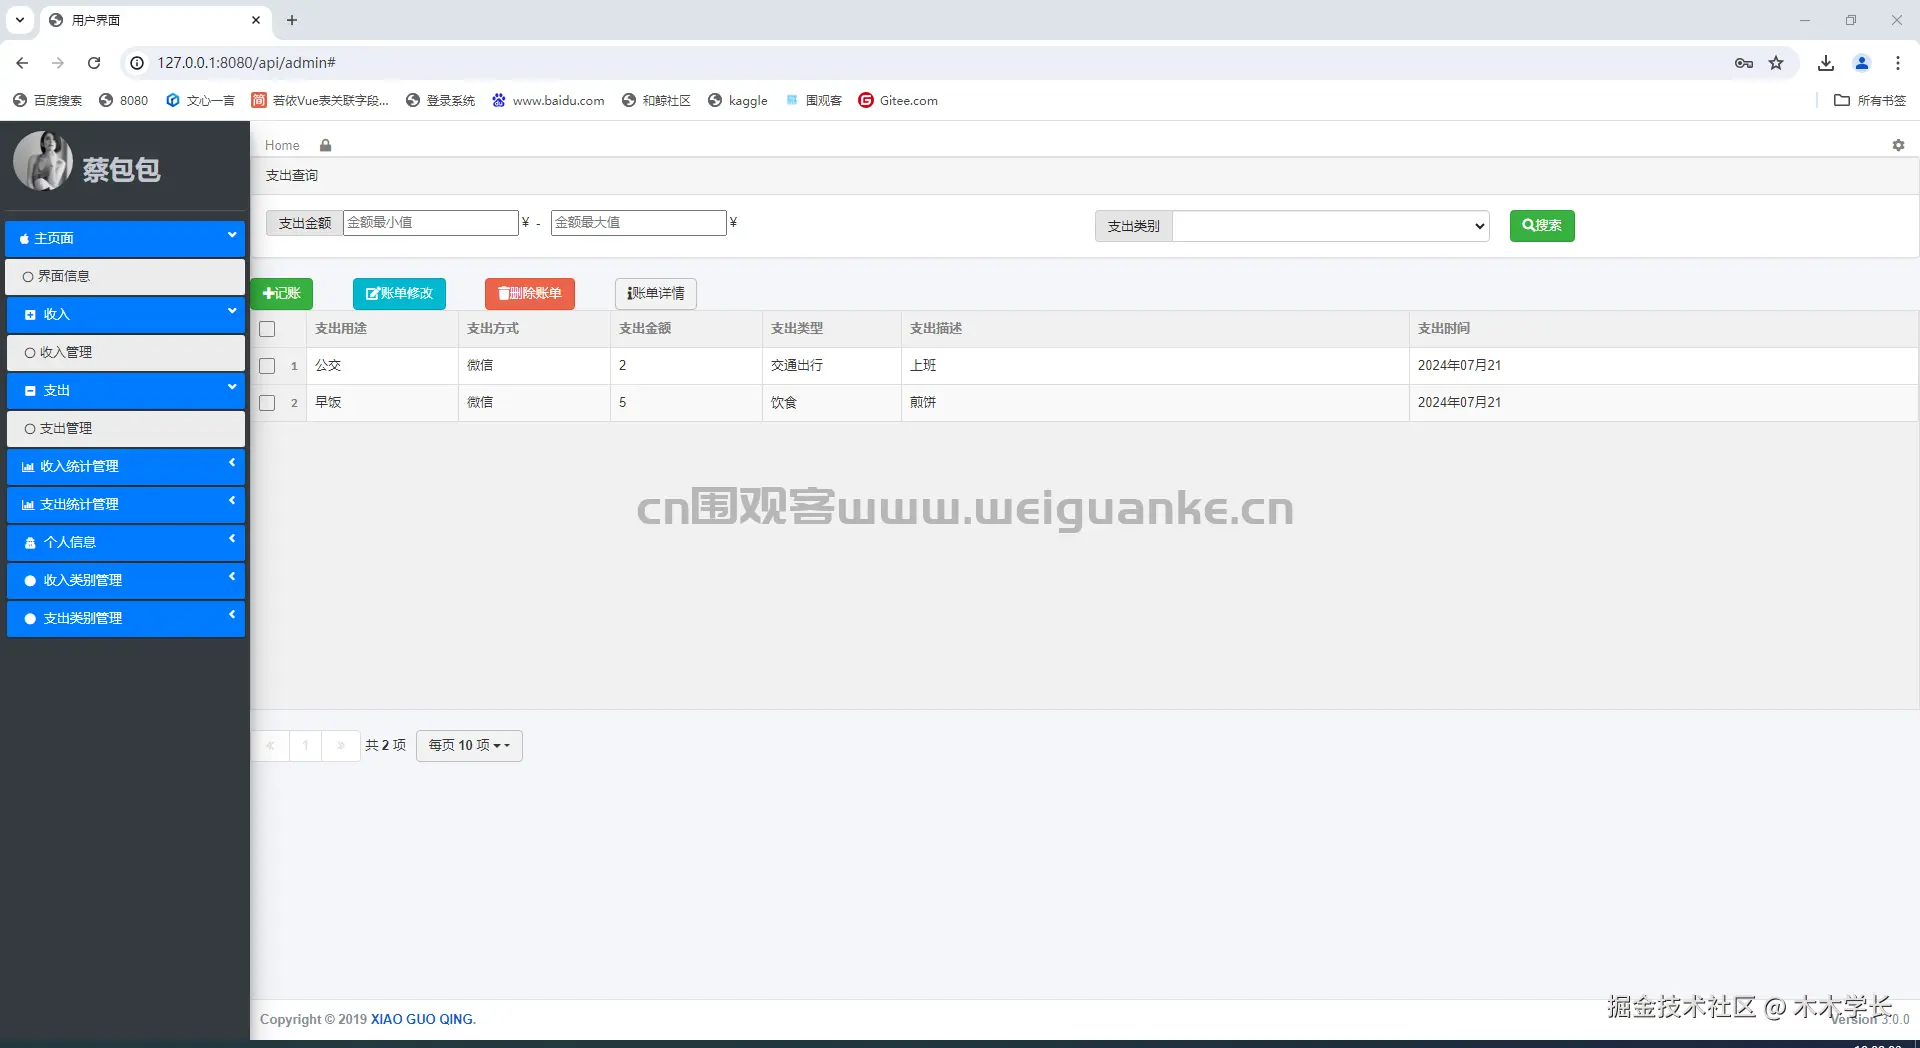Click page 1 in the pagination control

pyautogui.click(x=305, y=746)
